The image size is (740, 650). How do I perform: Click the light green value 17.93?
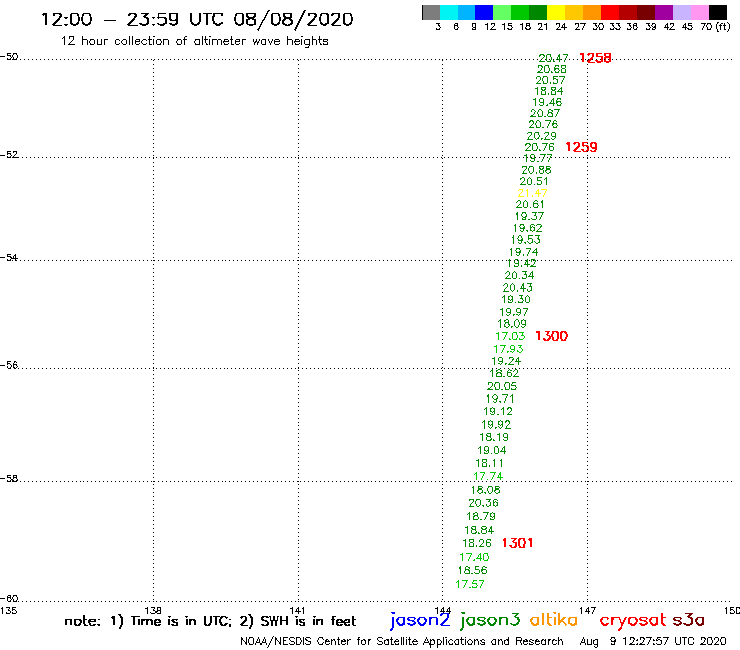tap(508, 349)
